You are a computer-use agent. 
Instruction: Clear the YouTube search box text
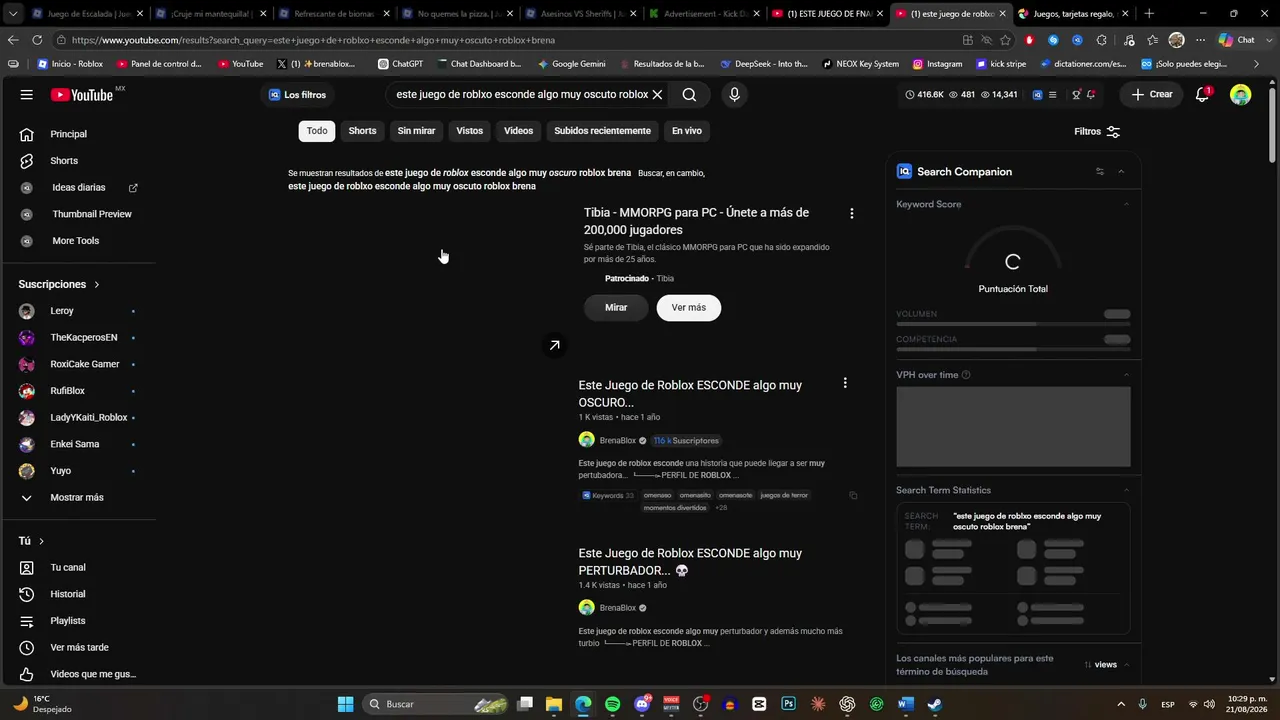pyautogui.click(x=657, y=95)
